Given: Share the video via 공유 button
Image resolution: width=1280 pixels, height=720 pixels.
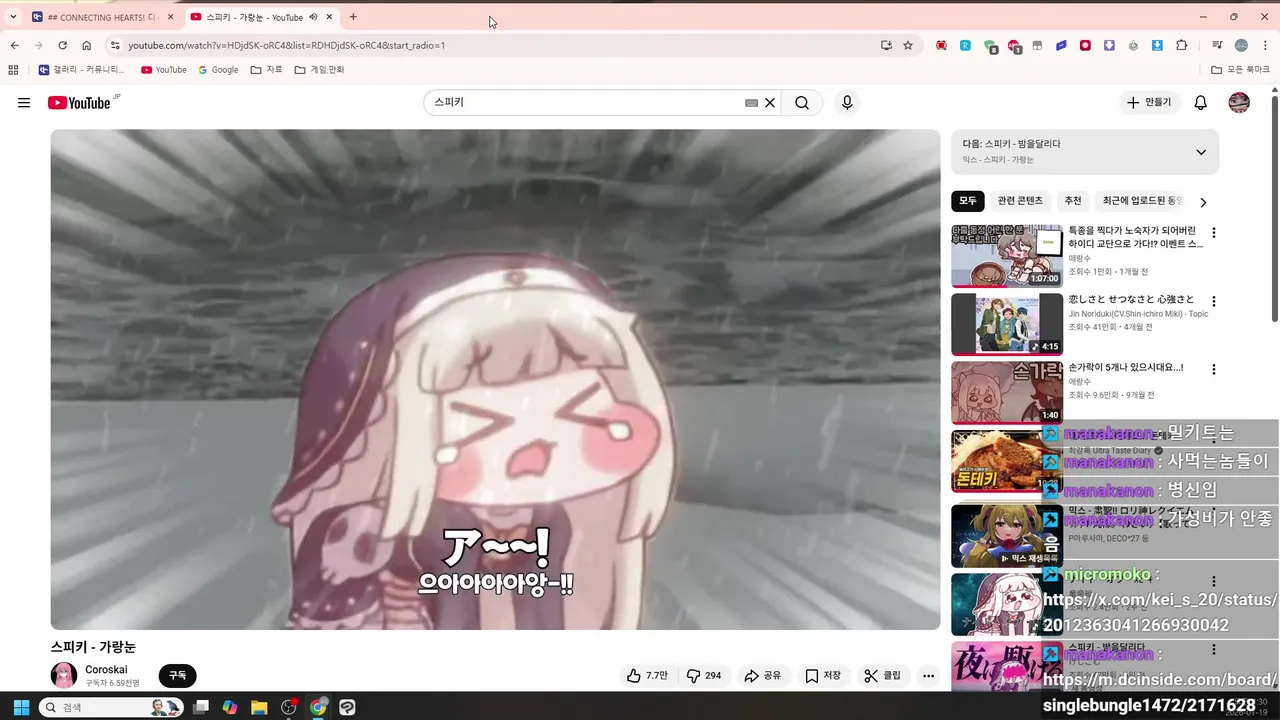Looking at the screenshot, I should click(x=763, y=676).
